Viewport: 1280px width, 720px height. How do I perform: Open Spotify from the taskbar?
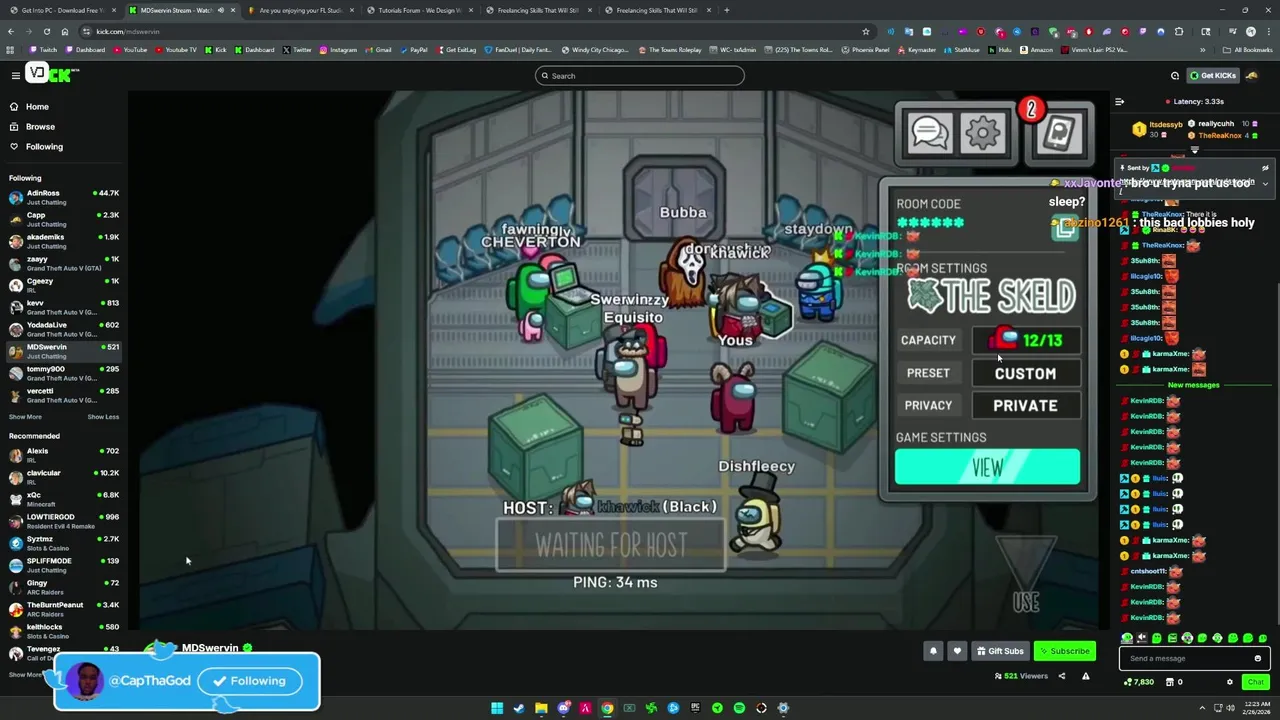tap(739, 708)
